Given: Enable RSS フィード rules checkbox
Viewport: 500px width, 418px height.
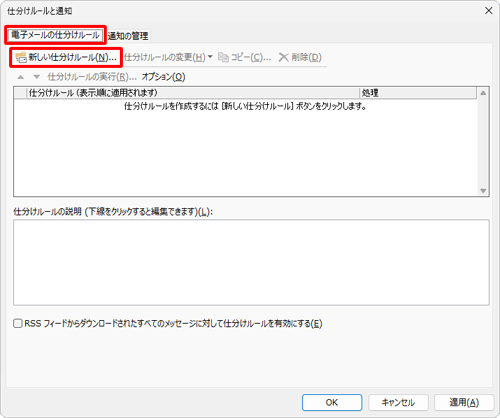Looking at the screenshot, I should [x=18, y=323].
